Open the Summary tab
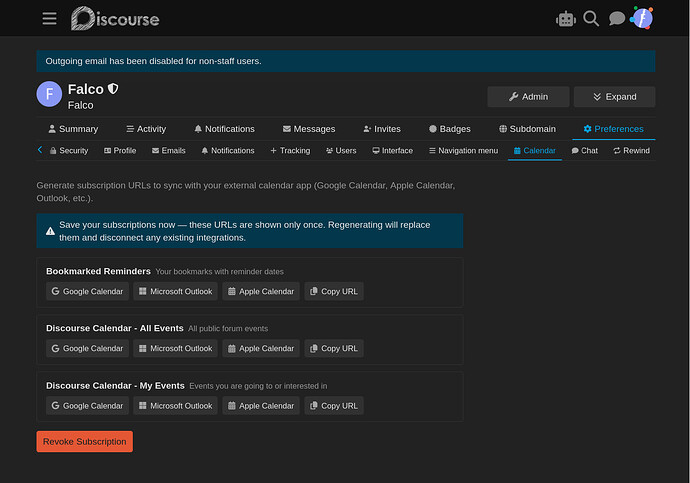The height and width of the screenshot is (483, 690). 73,129
